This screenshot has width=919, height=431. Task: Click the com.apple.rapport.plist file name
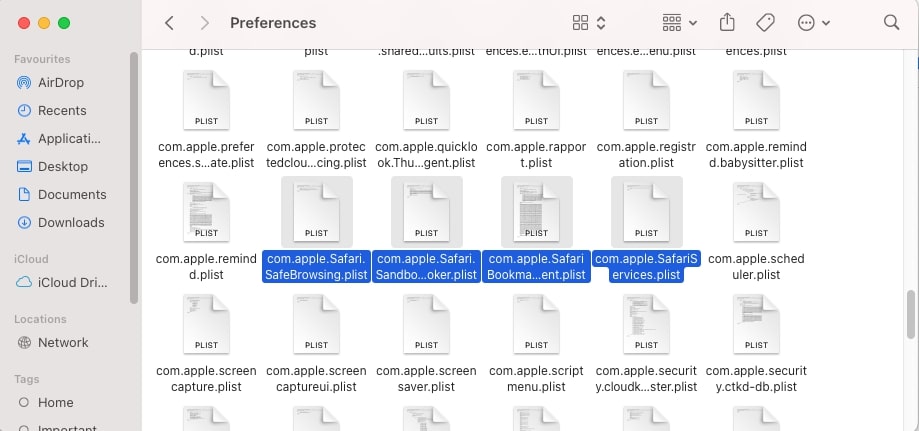pos(536,155)
